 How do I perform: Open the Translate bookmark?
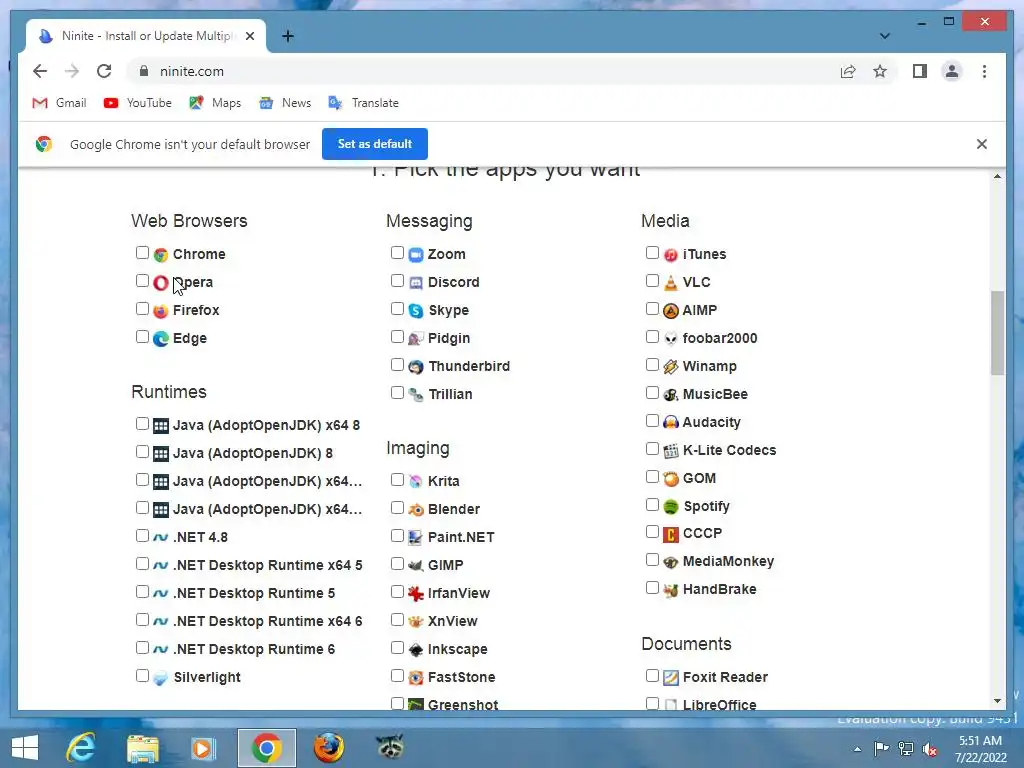[363, 103]
